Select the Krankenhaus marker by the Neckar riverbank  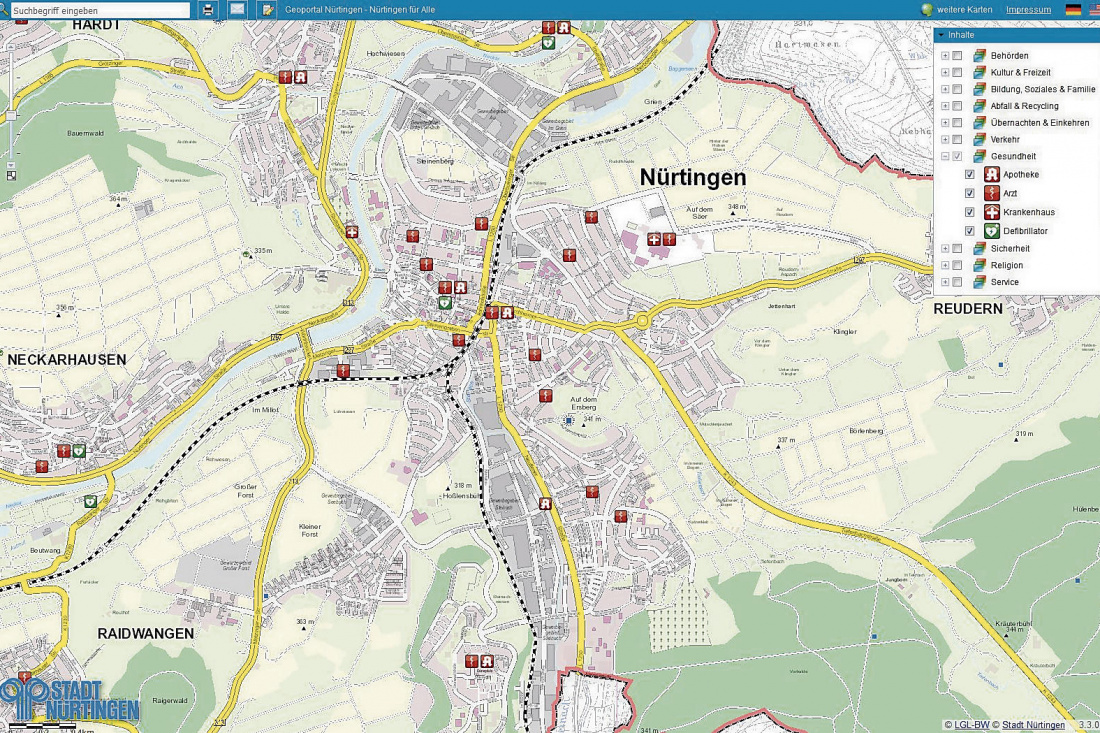[x=351, y=231]
